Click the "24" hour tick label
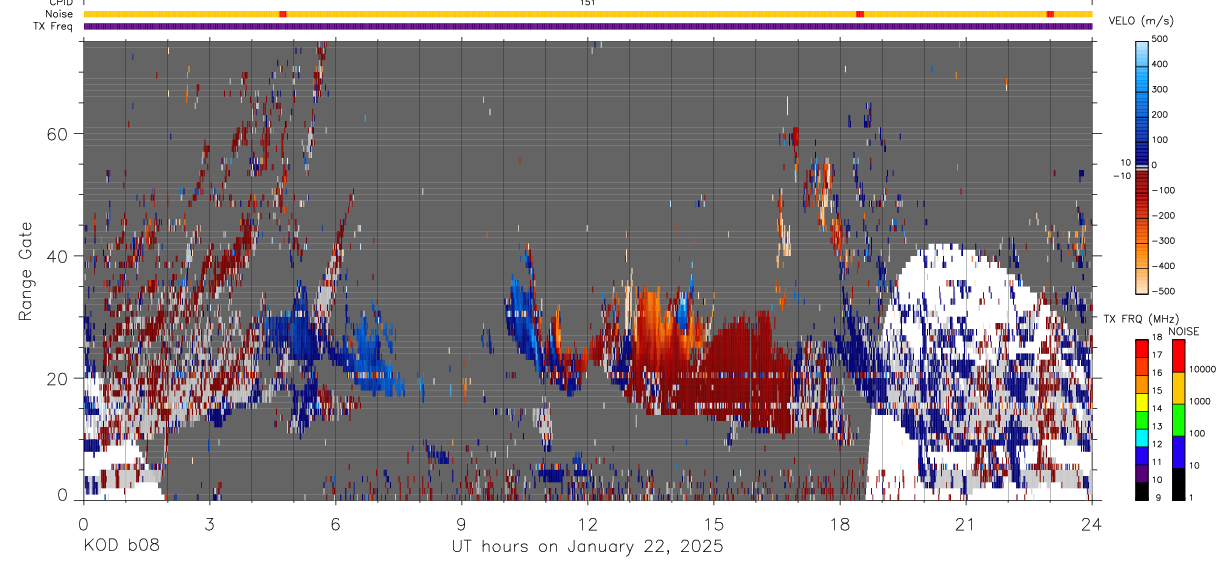Screen dimensions: 1228x567 [1092, 524]
